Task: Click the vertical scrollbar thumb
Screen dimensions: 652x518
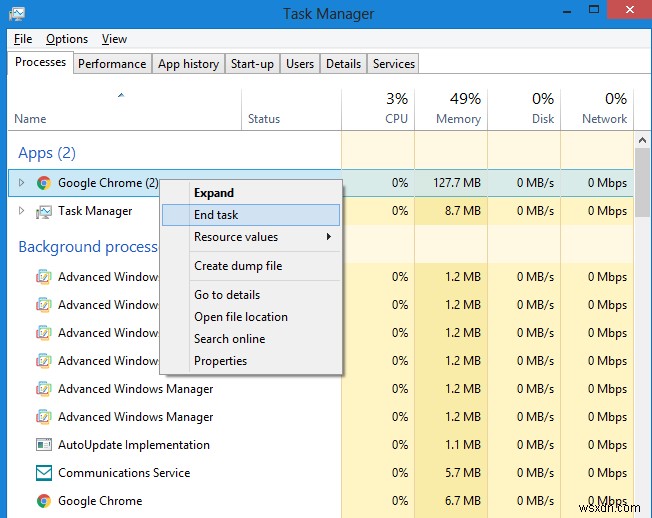Action: (x=642, y=182)
